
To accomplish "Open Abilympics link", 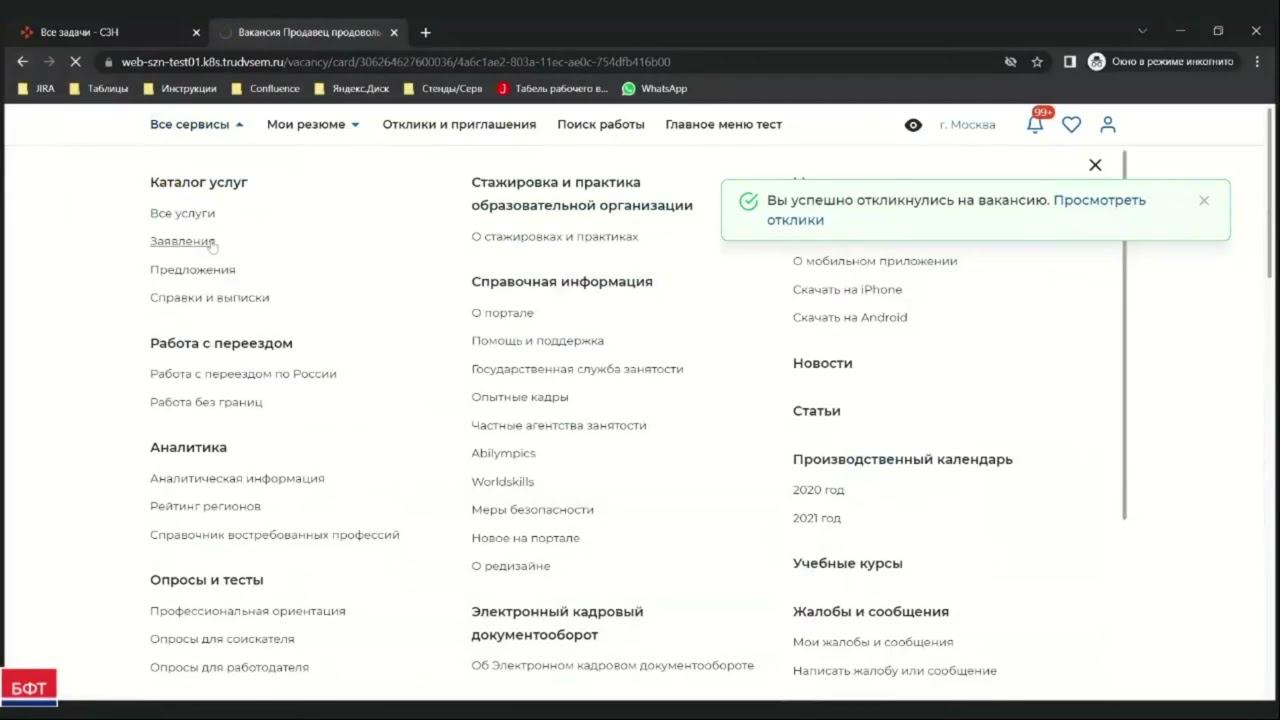I will coord(503,453).
